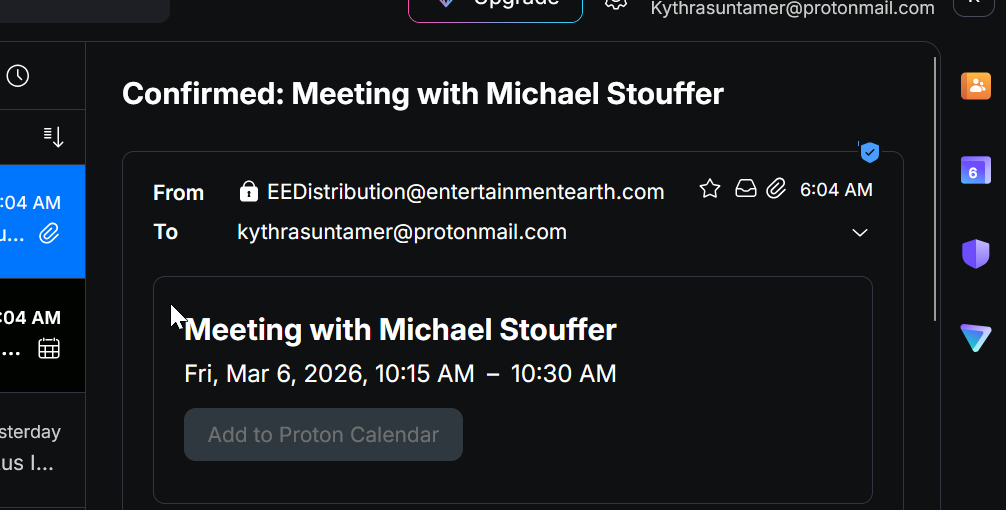Open the Kythrasuntamer account menu
Screen dimensions: 1006x510
792,8
